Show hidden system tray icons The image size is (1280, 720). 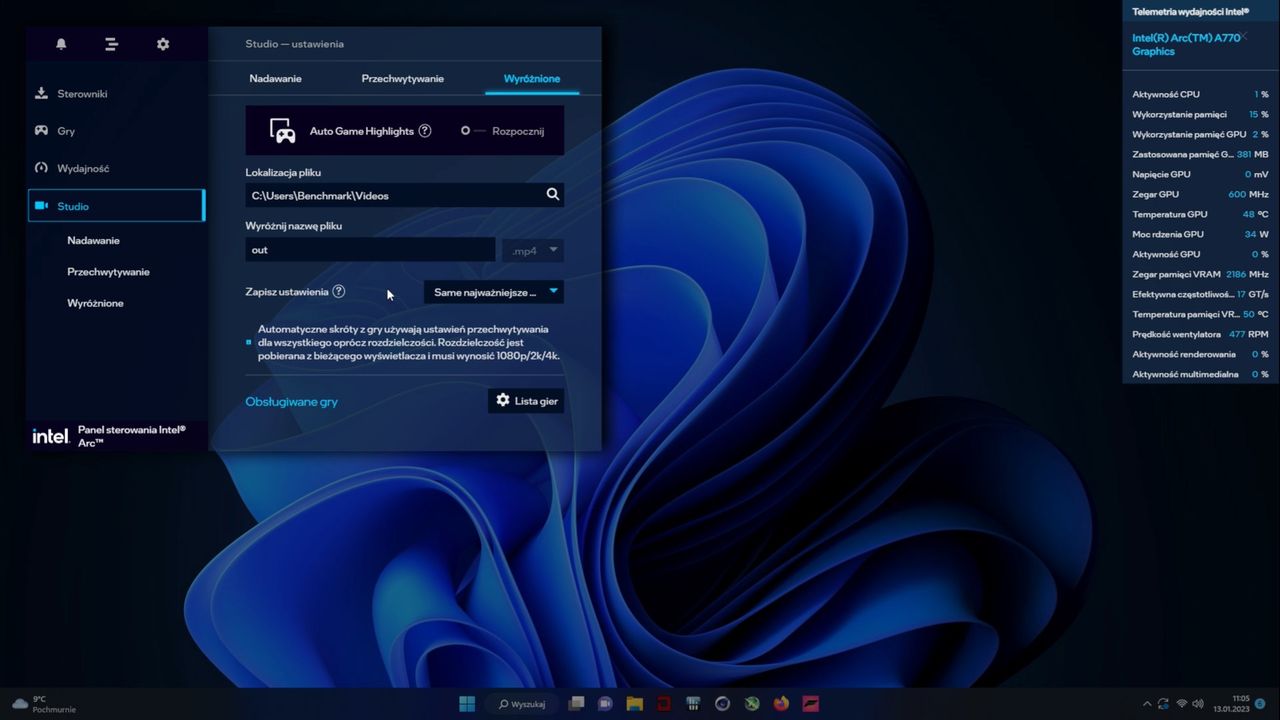1147,704
